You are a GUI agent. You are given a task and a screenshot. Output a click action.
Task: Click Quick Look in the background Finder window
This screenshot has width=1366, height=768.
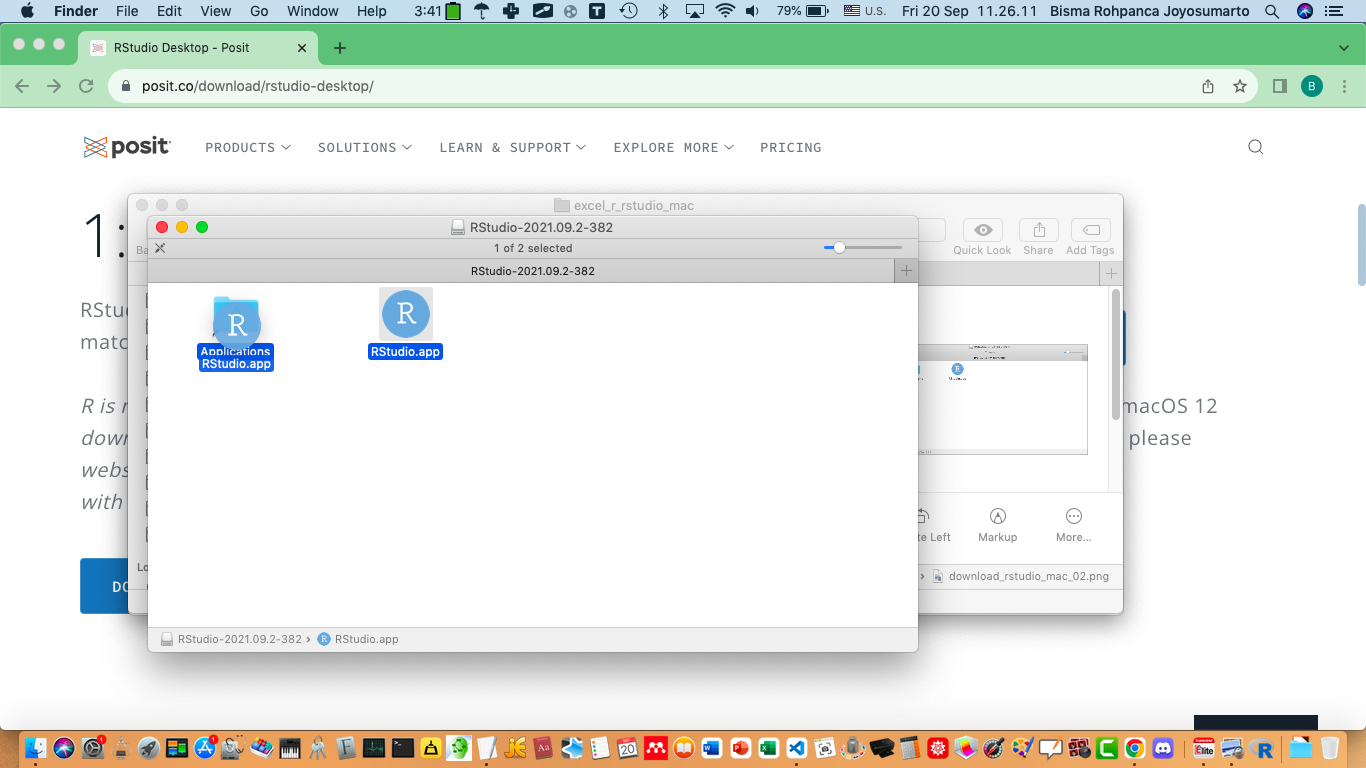click(x=982, y=237)
